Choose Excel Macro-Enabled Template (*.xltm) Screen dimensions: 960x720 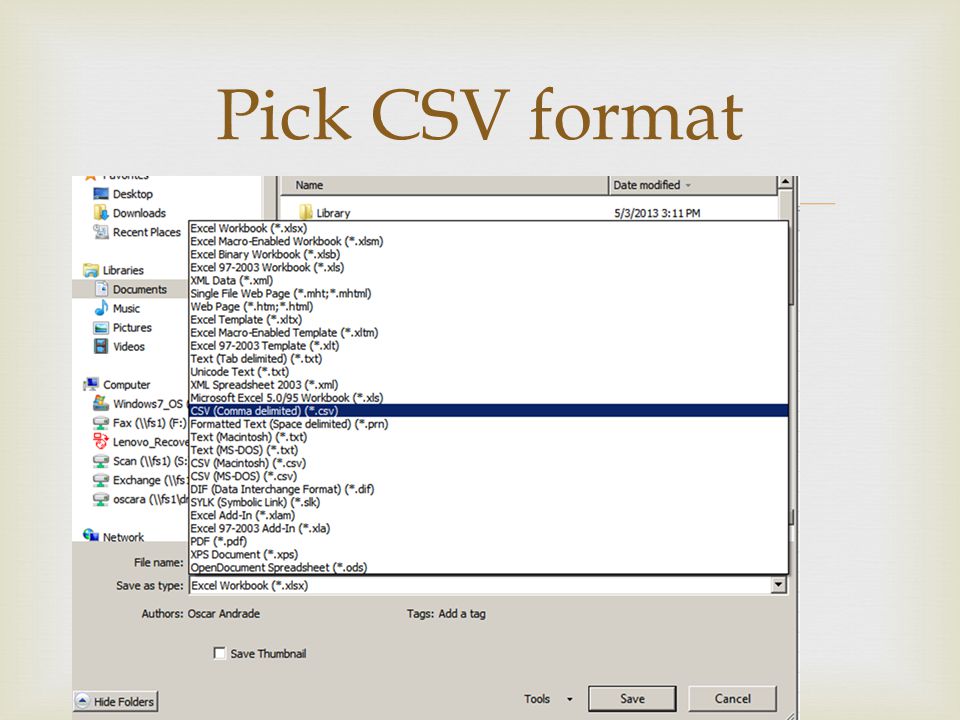pos(488,332)
